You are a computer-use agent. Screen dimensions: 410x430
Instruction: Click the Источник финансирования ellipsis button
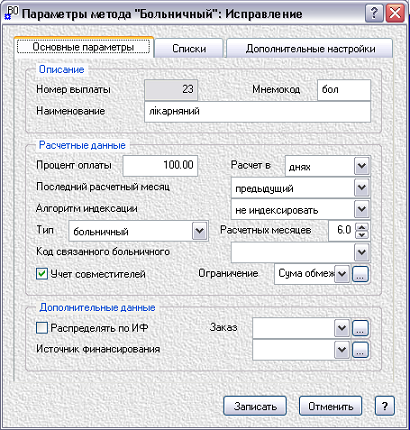click(x=360, y=350)
